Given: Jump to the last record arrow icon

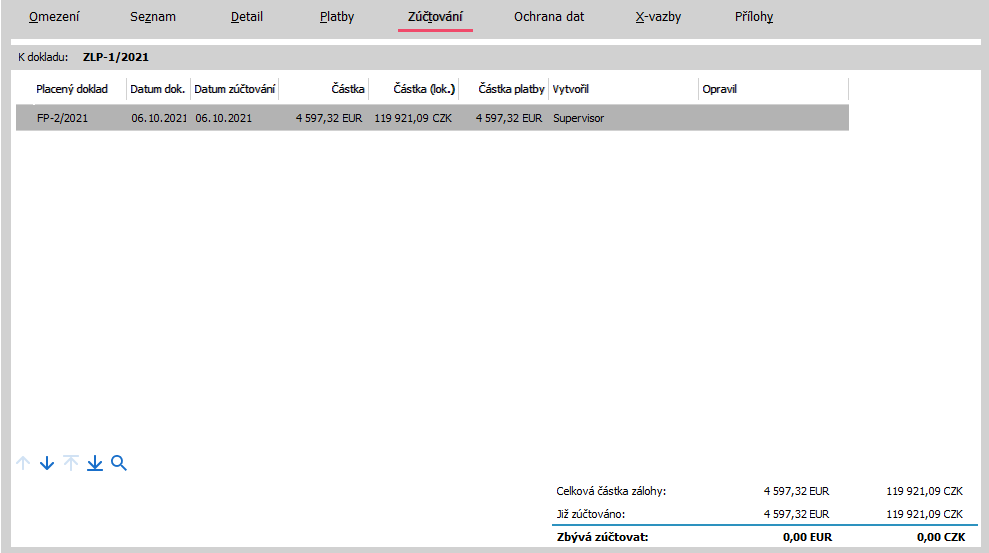Looking at the screenshot, I should point(95,463).
